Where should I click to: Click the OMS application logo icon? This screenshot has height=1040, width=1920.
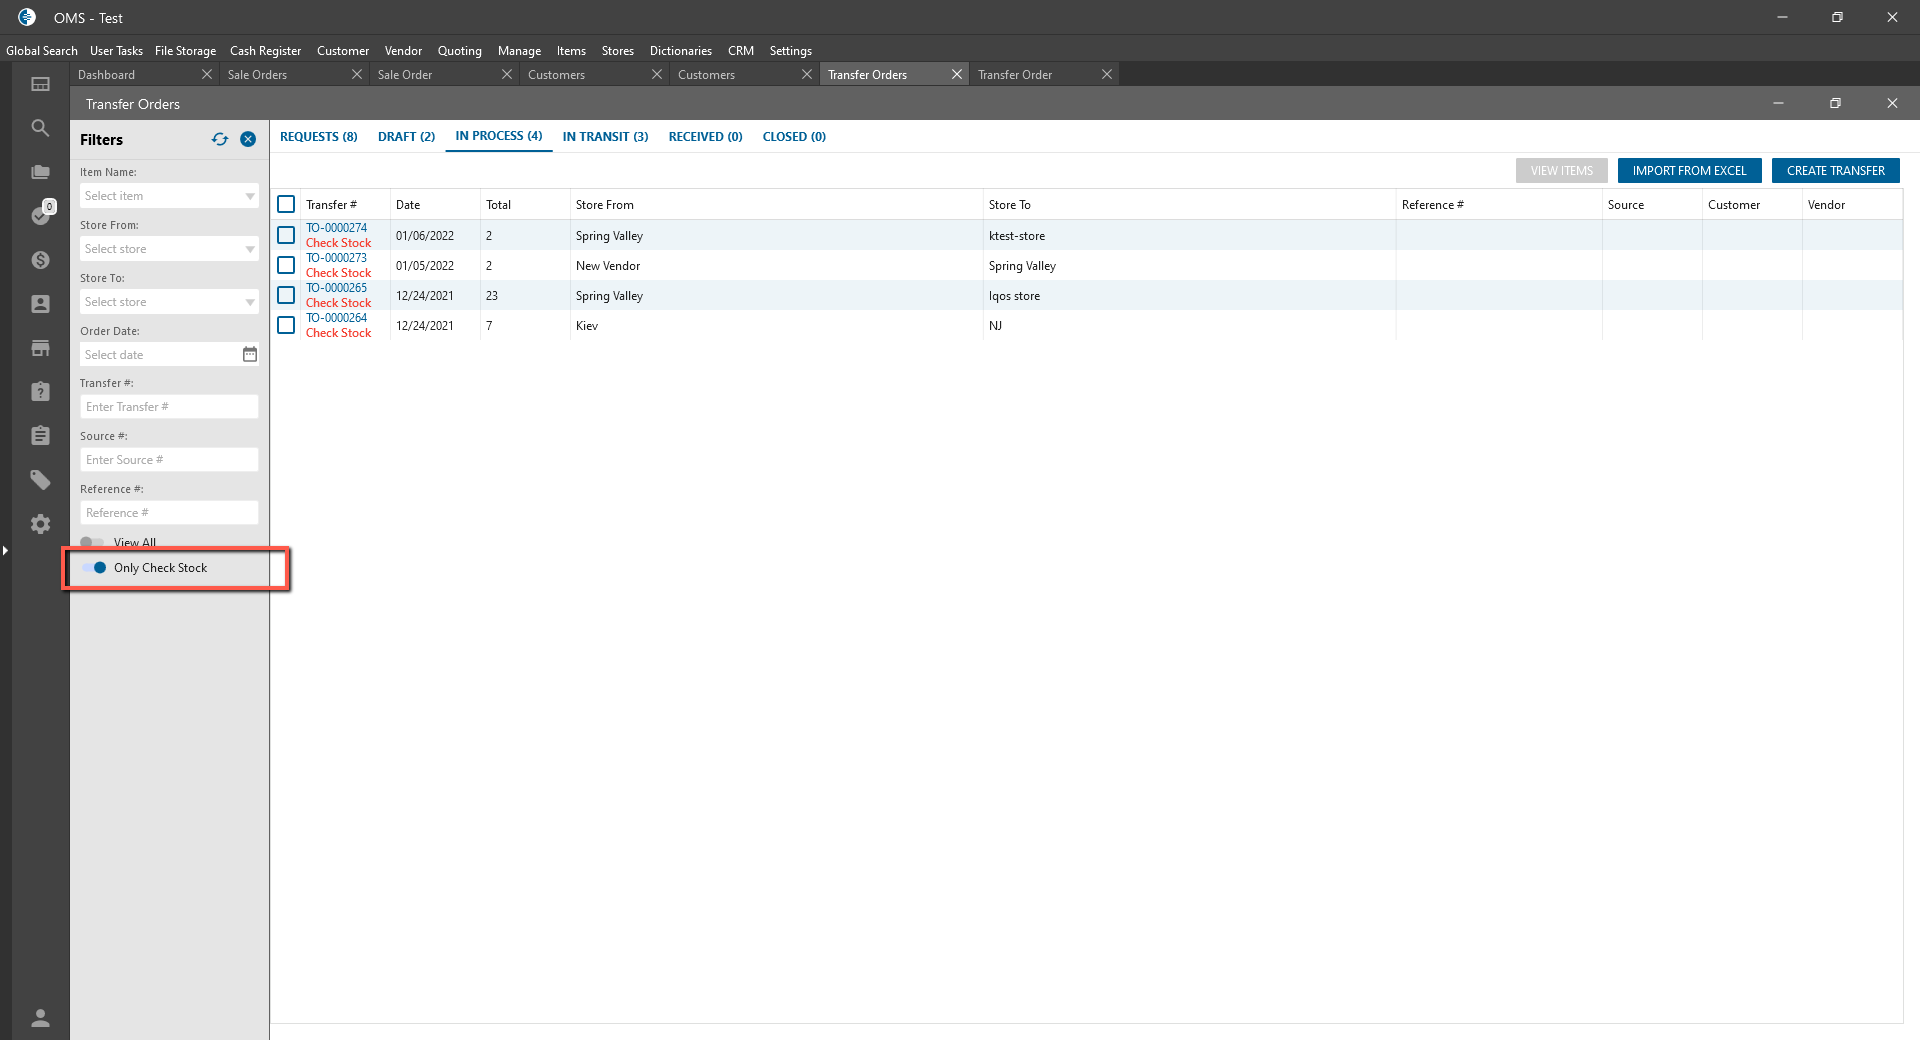(x=27, y=17)
